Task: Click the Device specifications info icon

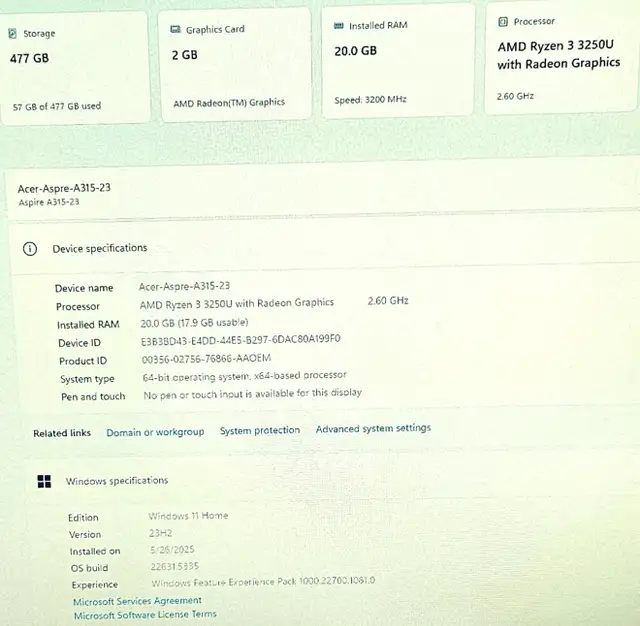Action: point(30,249)
